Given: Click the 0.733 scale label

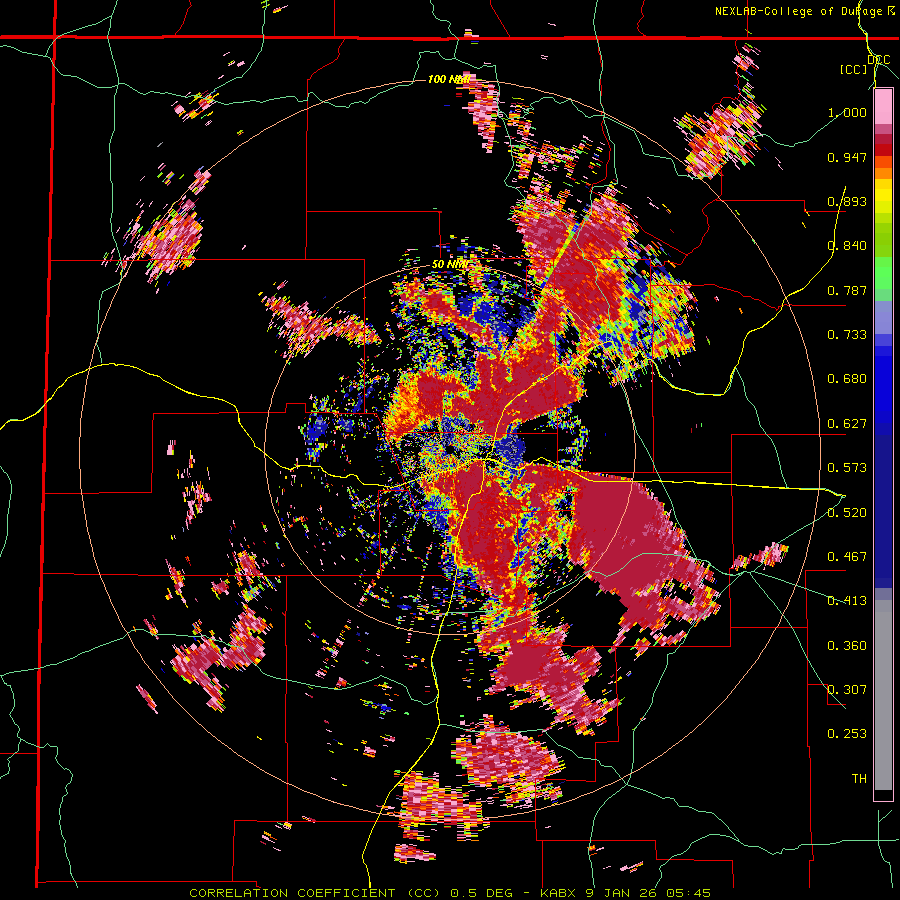Looking at the screenshot, I should tap(847, 335).
